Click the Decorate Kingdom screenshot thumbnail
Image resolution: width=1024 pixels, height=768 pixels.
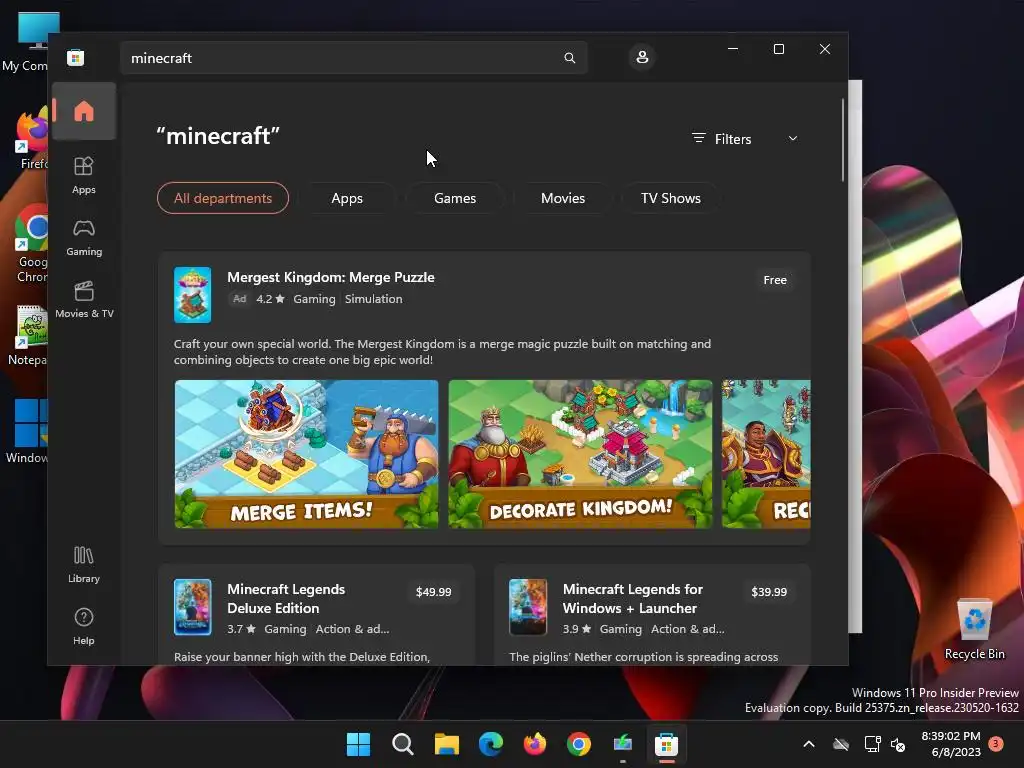click(581, 454)
